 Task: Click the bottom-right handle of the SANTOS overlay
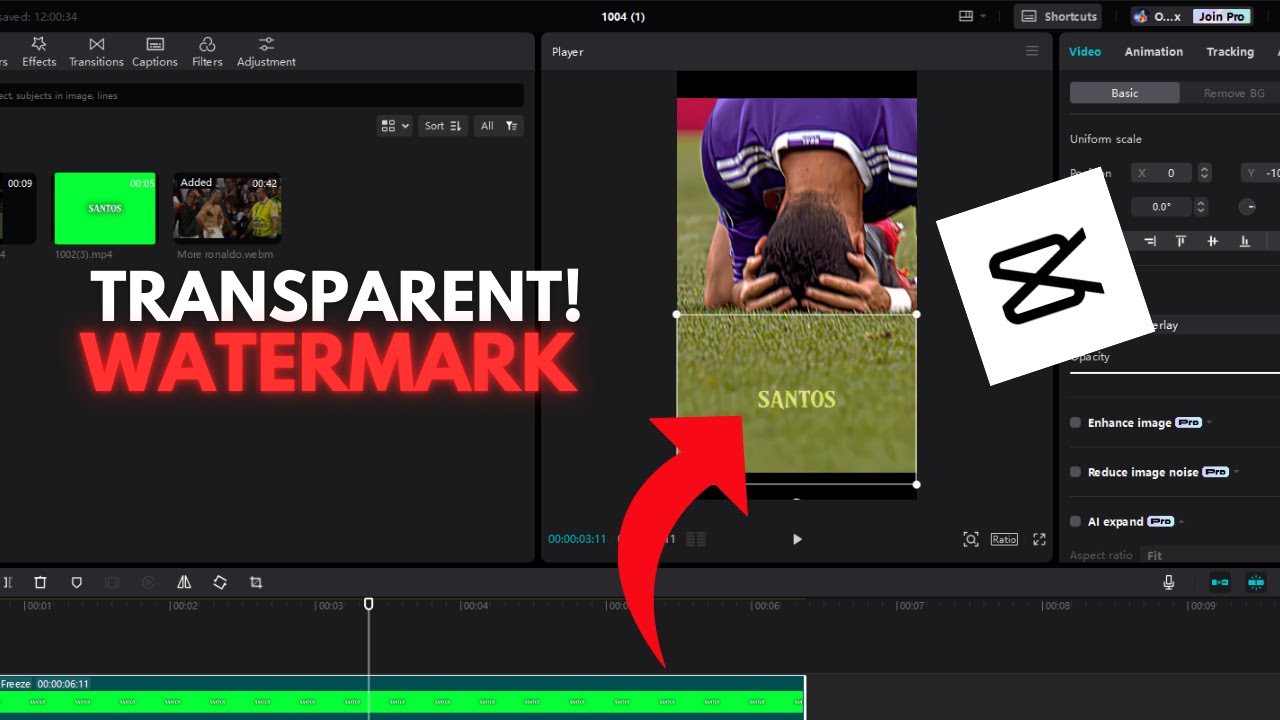coord(917,484)
